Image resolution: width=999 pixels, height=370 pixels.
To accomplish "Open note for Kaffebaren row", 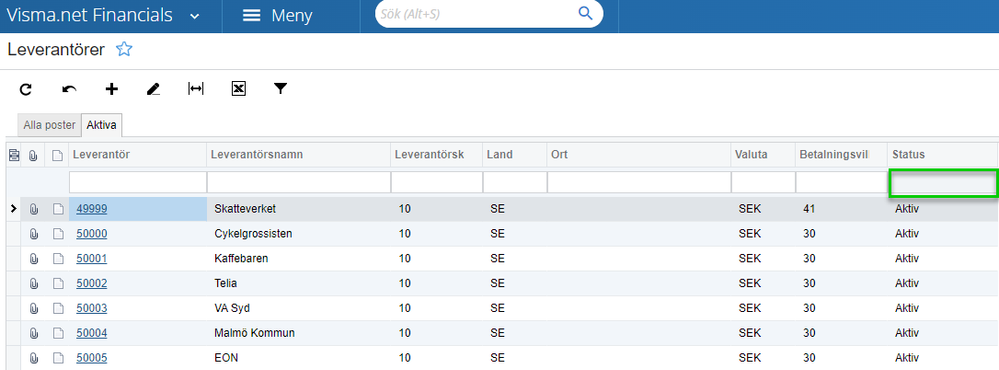I will tap(58, 259).
